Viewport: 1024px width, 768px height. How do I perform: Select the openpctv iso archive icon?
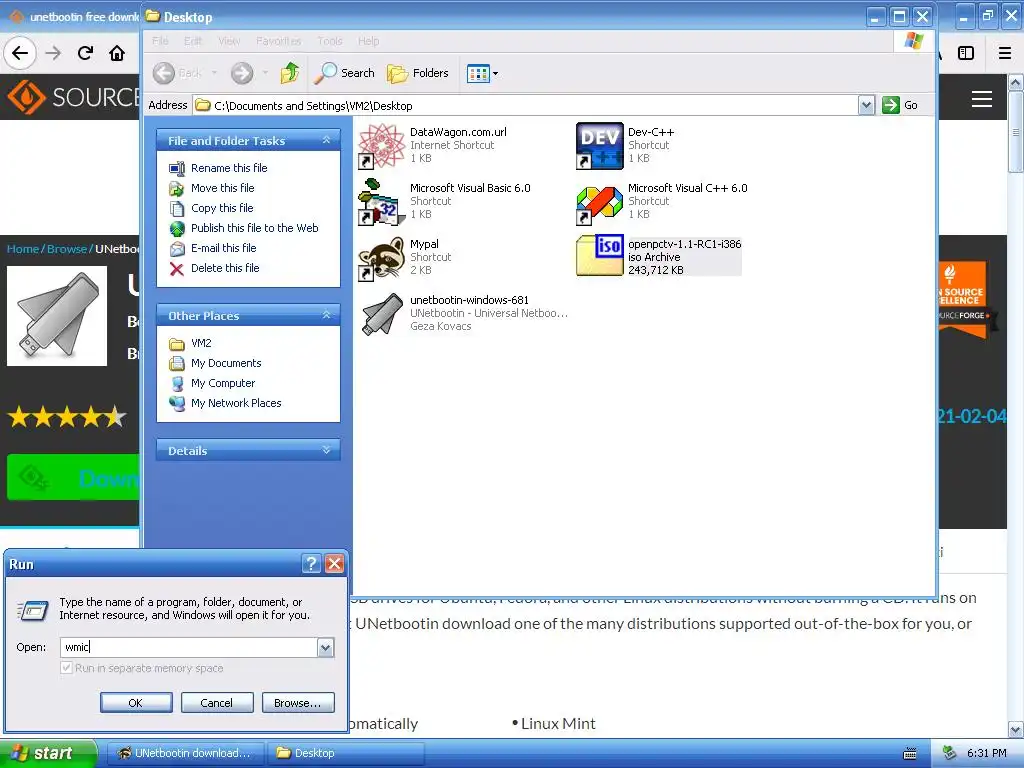click(600, 256)
